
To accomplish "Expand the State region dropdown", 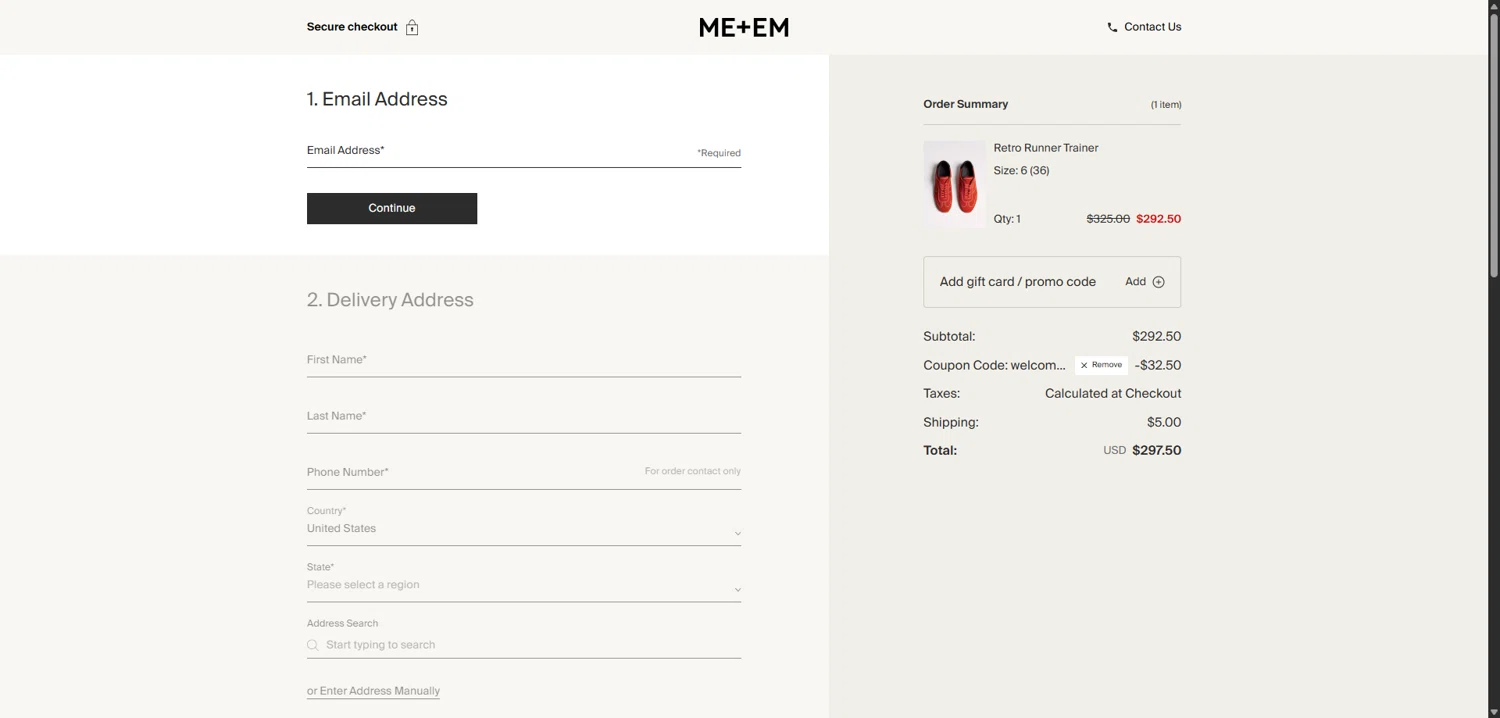I will 737,589.
